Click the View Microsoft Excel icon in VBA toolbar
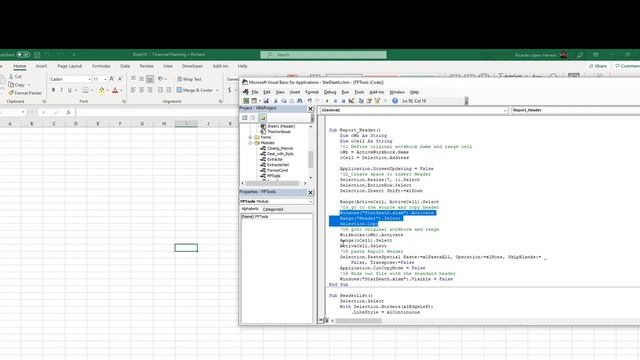Screen dimensions: 640x360 [246, 101]
